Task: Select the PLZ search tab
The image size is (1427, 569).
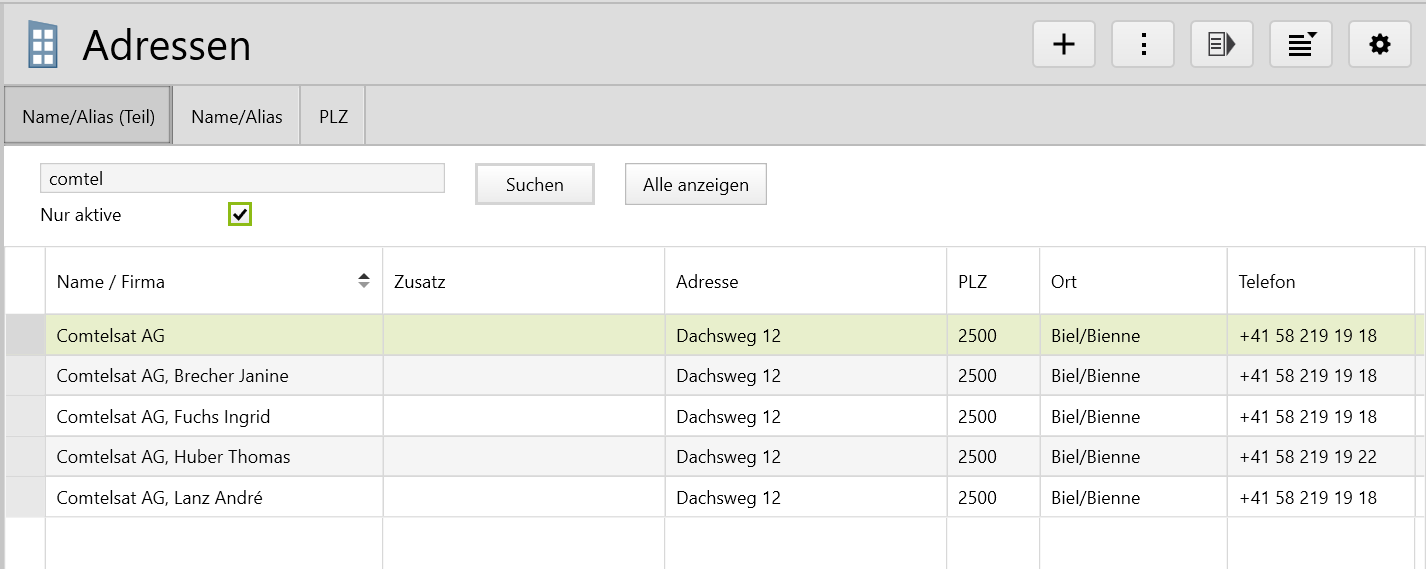Action: pyautogui.click(x=333, y=117)
